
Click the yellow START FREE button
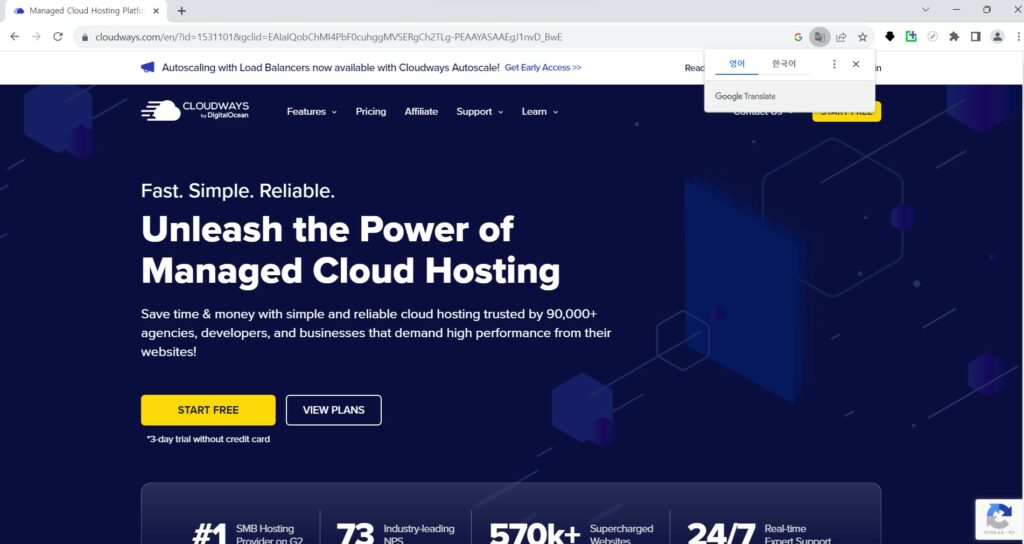point(208,410)
